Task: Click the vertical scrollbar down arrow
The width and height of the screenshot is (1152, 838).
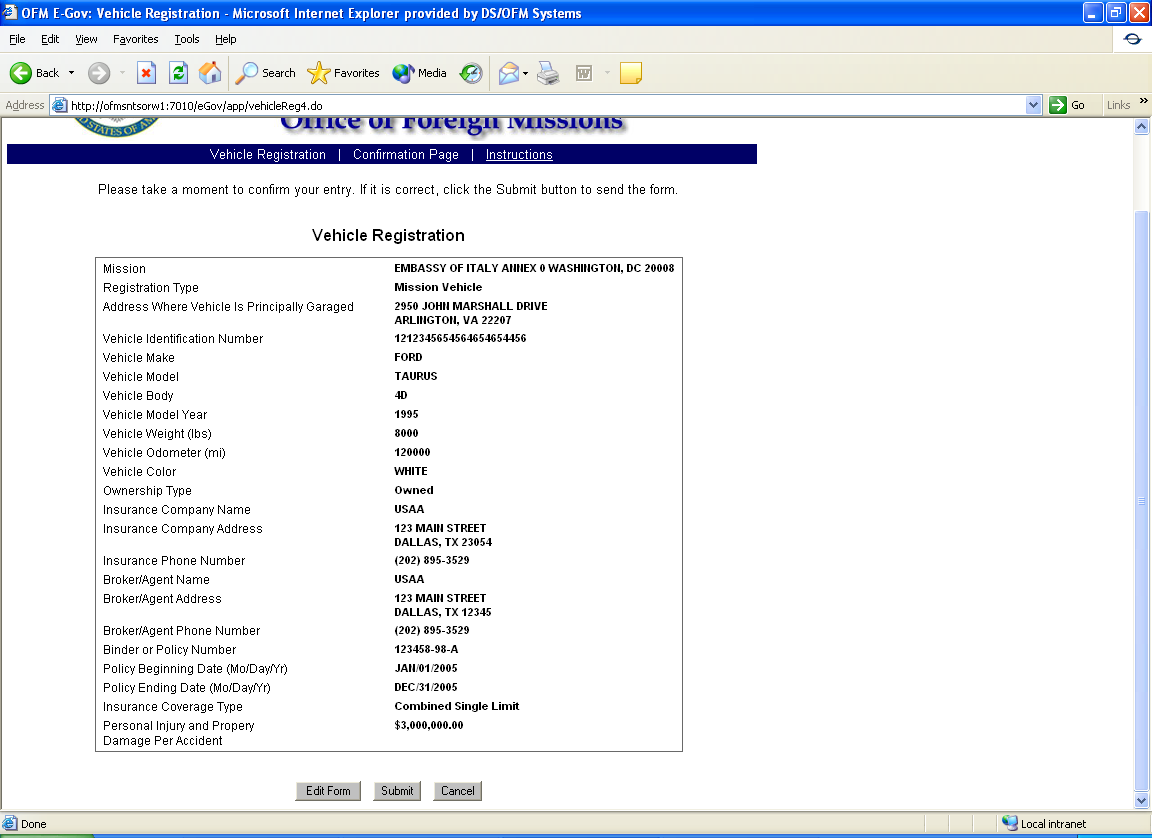Action: pos(1142,801)
